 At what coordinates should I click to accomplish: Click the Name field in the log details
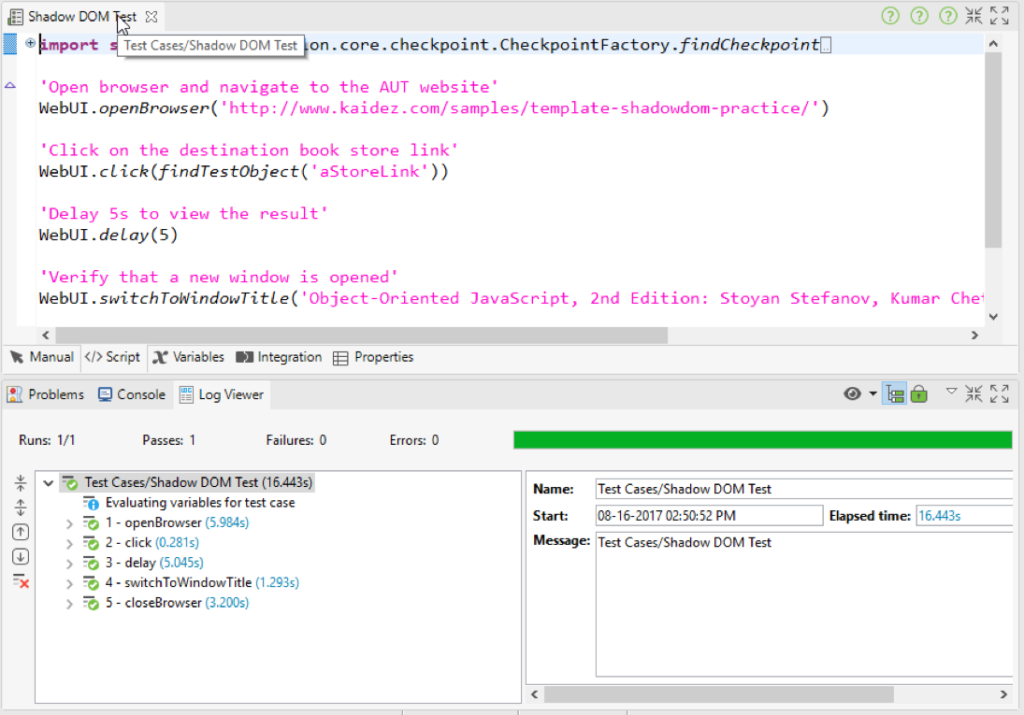[804, 489]
